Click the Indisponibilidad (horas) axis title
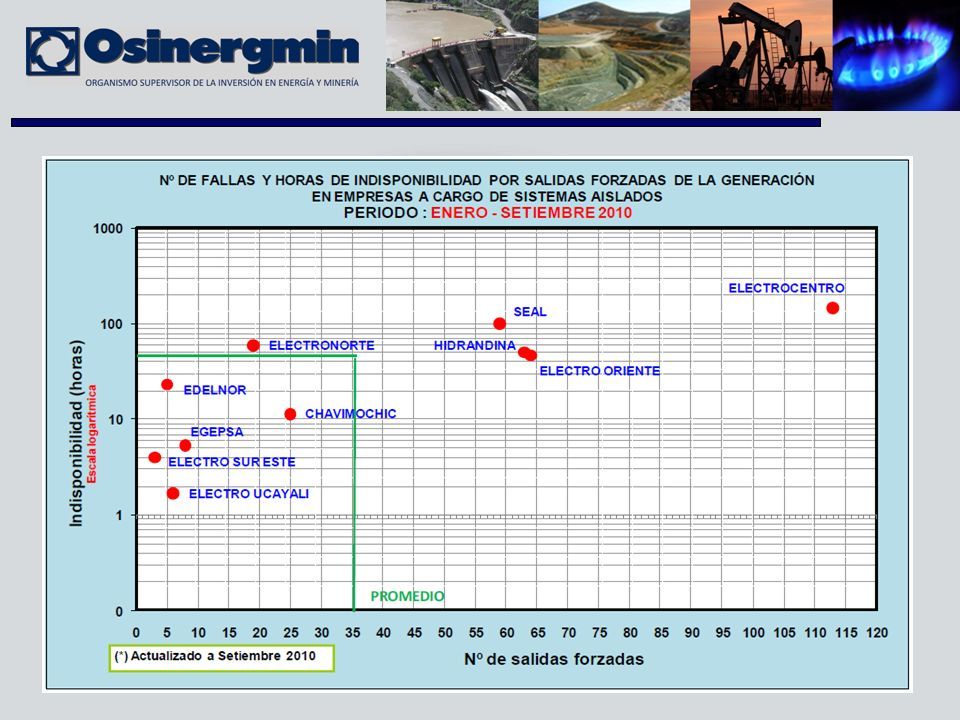This screenshot has height=720, width=960. click(76, 433)
